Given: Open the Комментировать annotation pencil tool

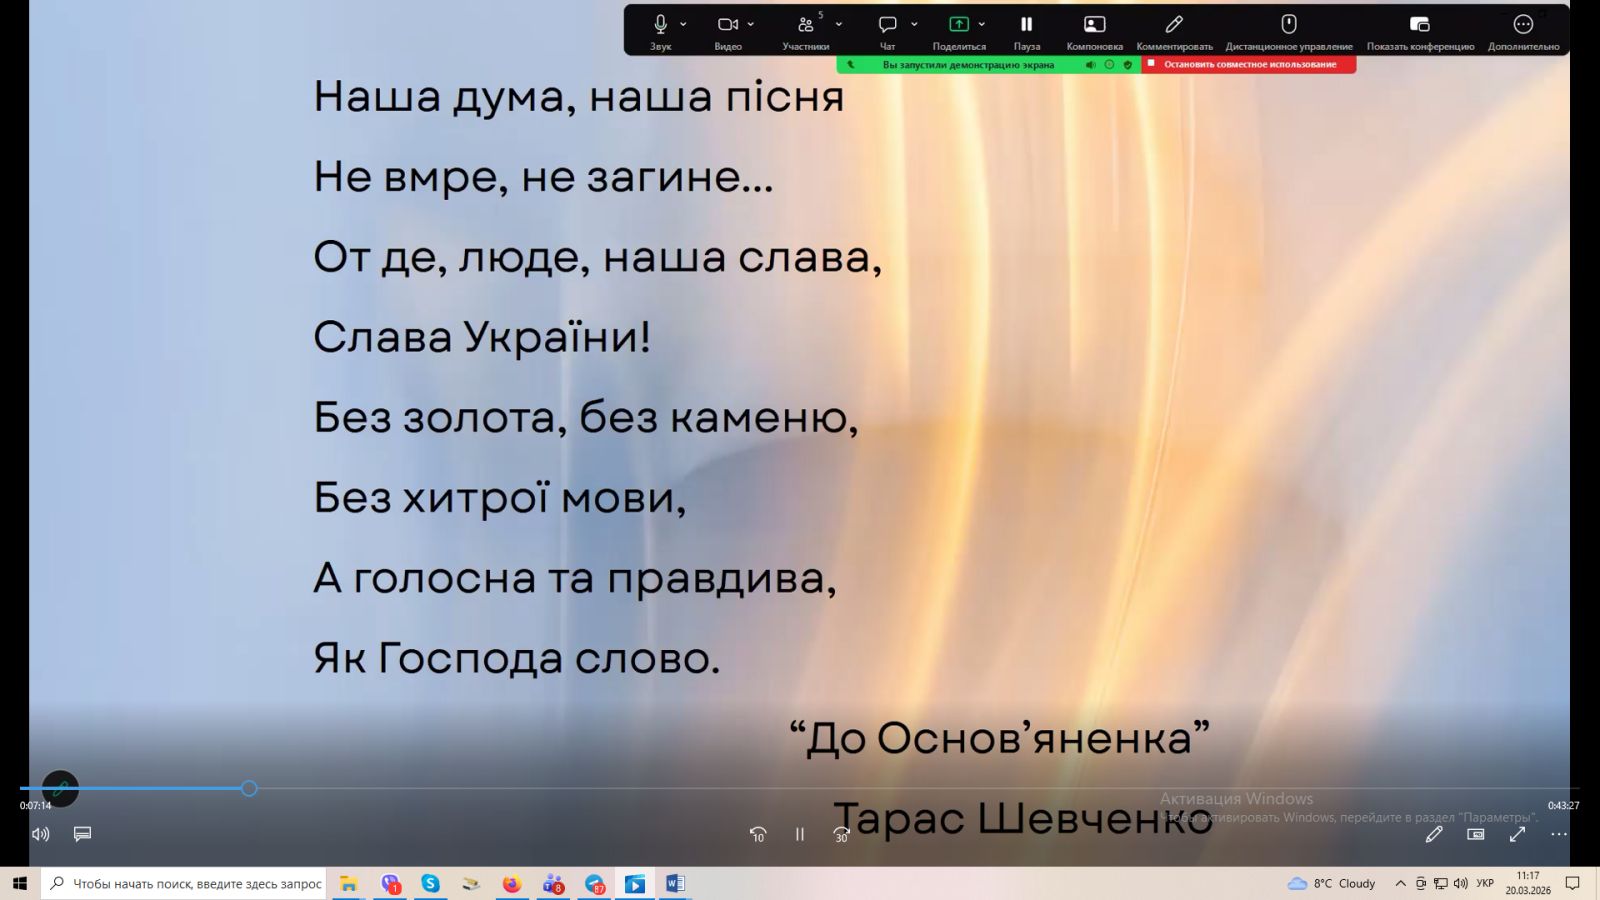Looking at the screenshot, I should point(1174,25).
